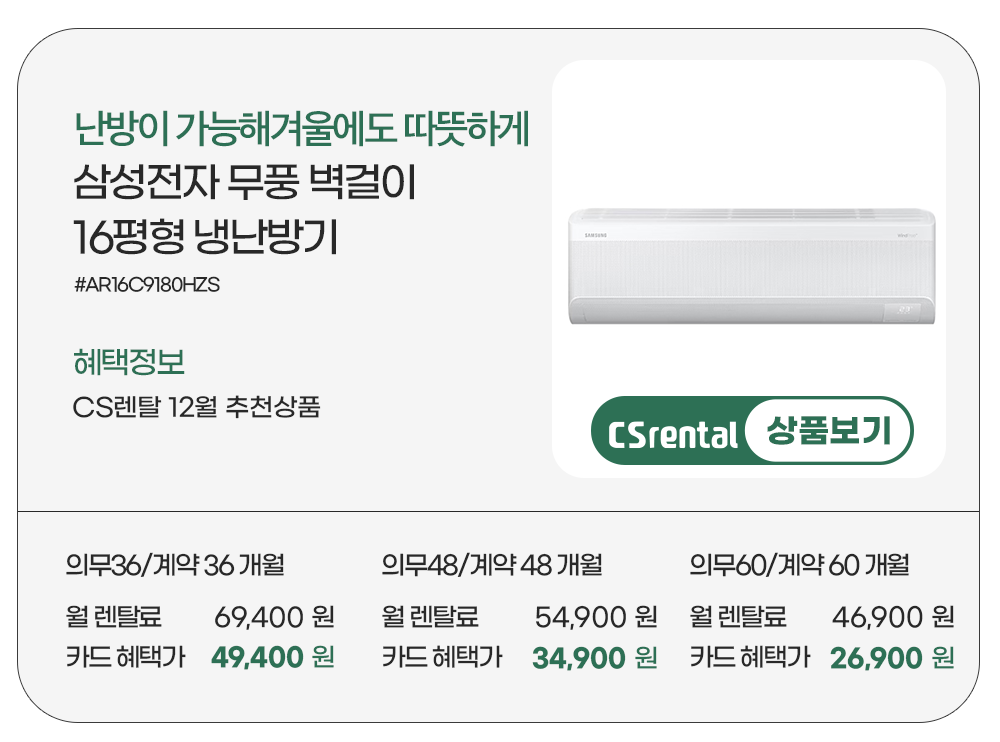Image resolution: width=1000 pixels, height=742 pixels.
Task: Click the 상품보기 button
Action: [x=827, y=433]
